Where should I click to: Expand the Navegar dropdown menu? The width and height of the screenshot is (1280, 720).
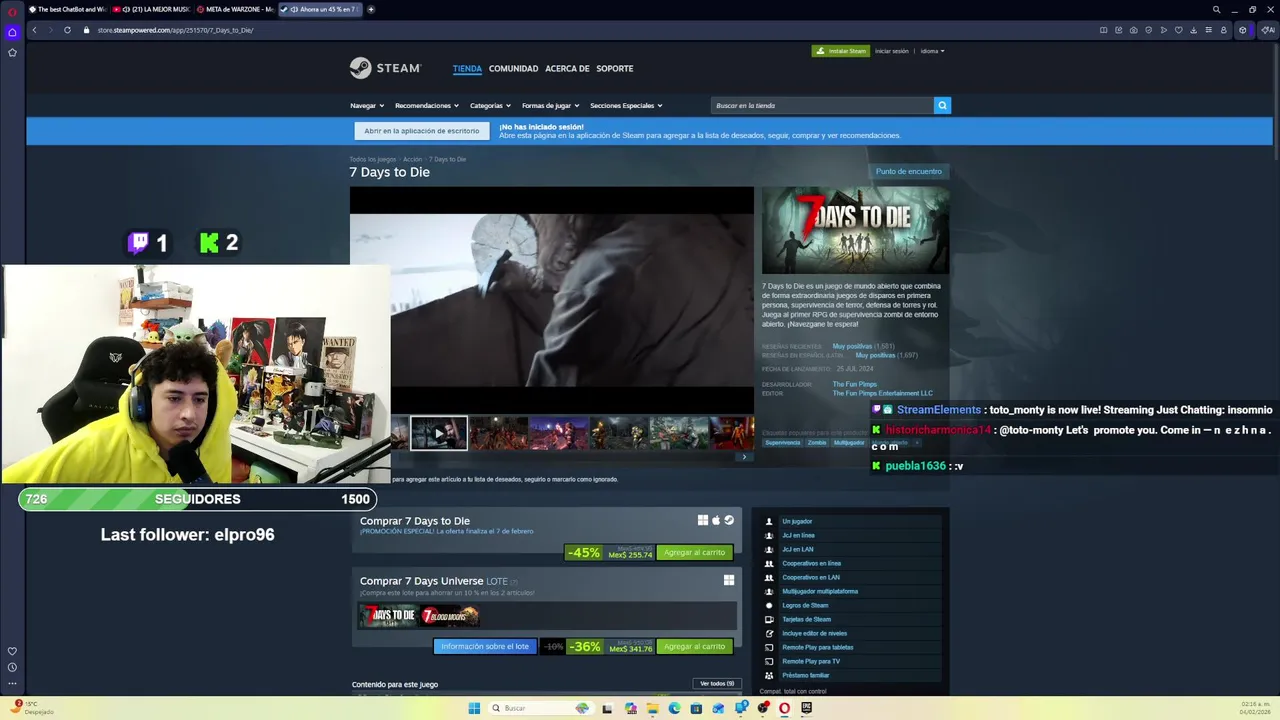click(x=366, y=105)
